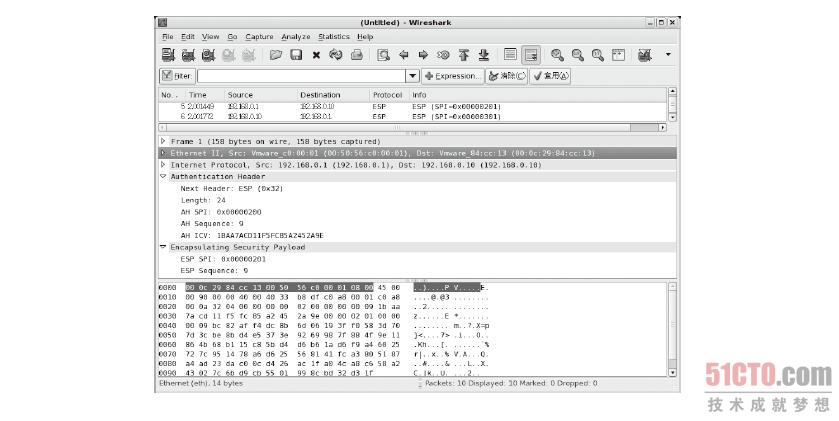
Task: Print packets with printer icon
Action: 357,55
